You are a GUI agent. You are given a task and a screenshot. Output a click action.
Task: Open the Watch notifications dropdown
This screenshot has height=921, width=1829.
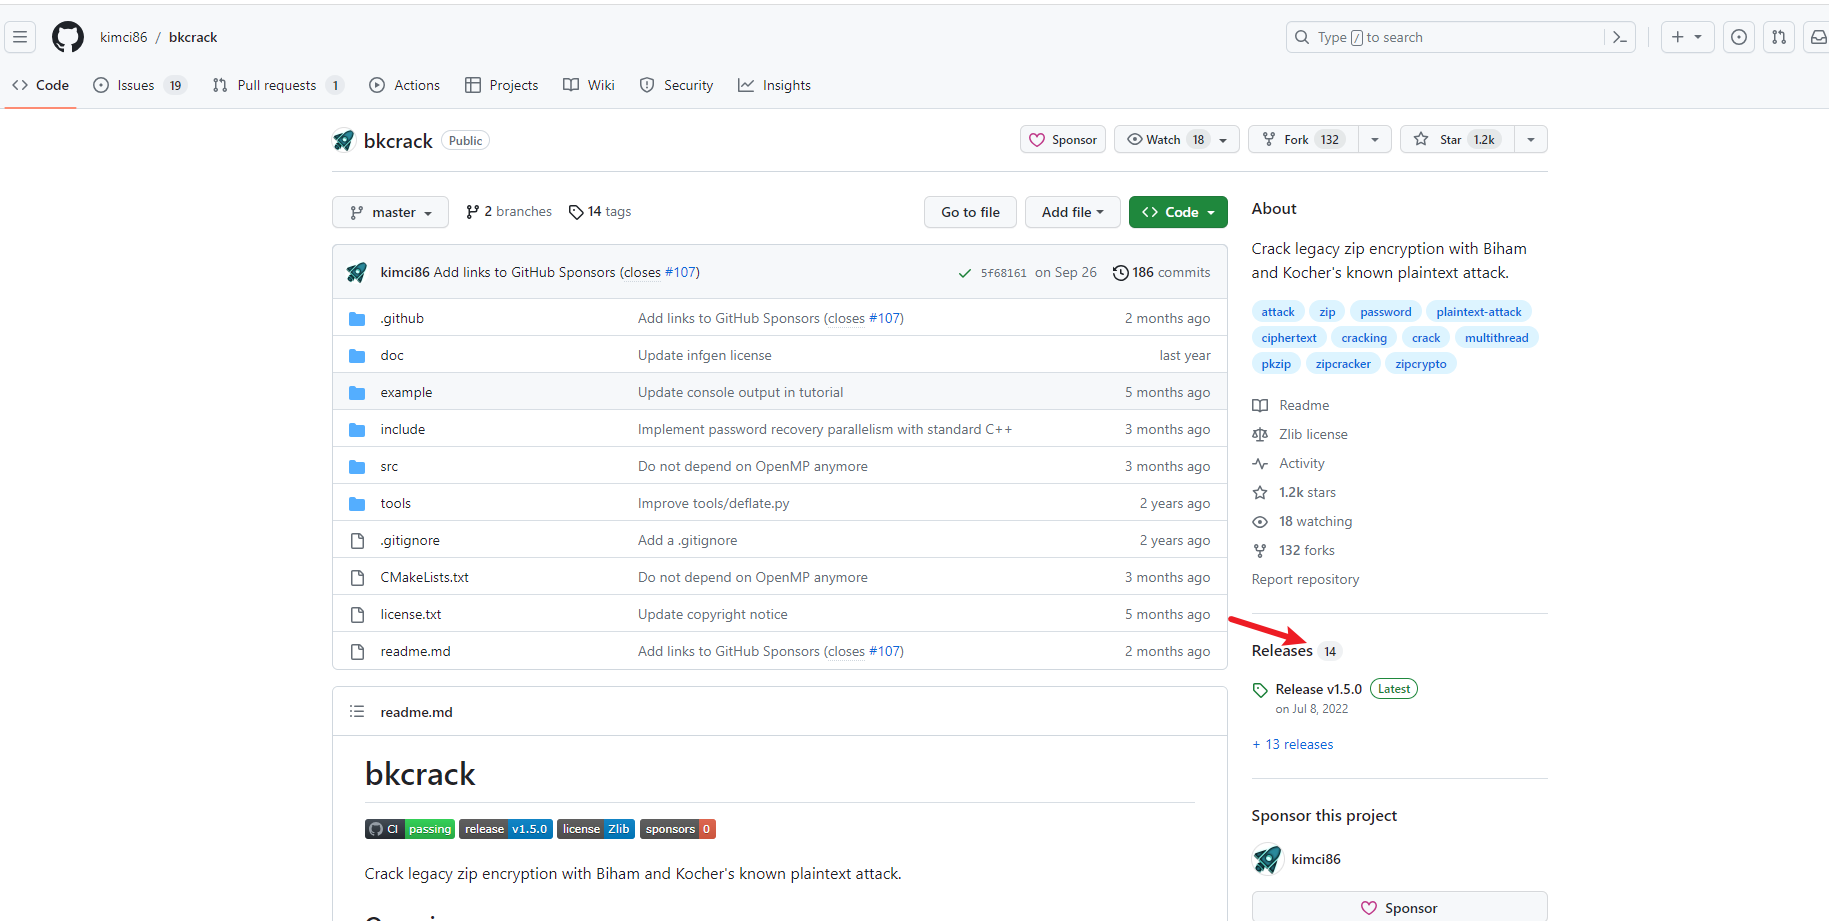pyautogui.click(x=1177, y=140)
